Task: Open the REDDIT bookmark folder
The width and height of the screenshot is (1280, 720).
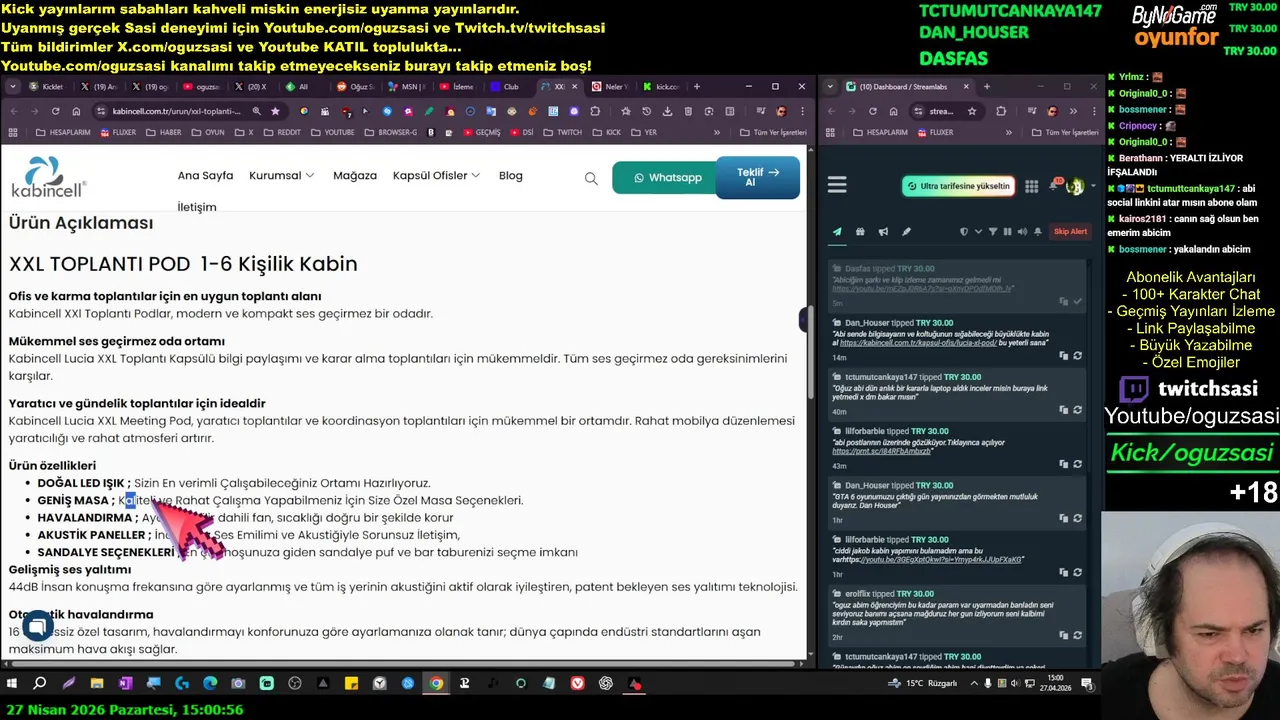Action: coord(282,132)
